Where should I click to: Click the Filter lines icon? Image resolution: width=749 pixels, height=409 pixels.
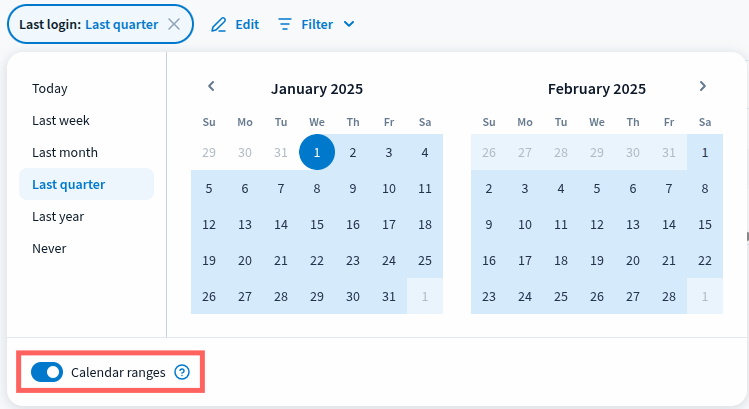click(x=285, y=24)
